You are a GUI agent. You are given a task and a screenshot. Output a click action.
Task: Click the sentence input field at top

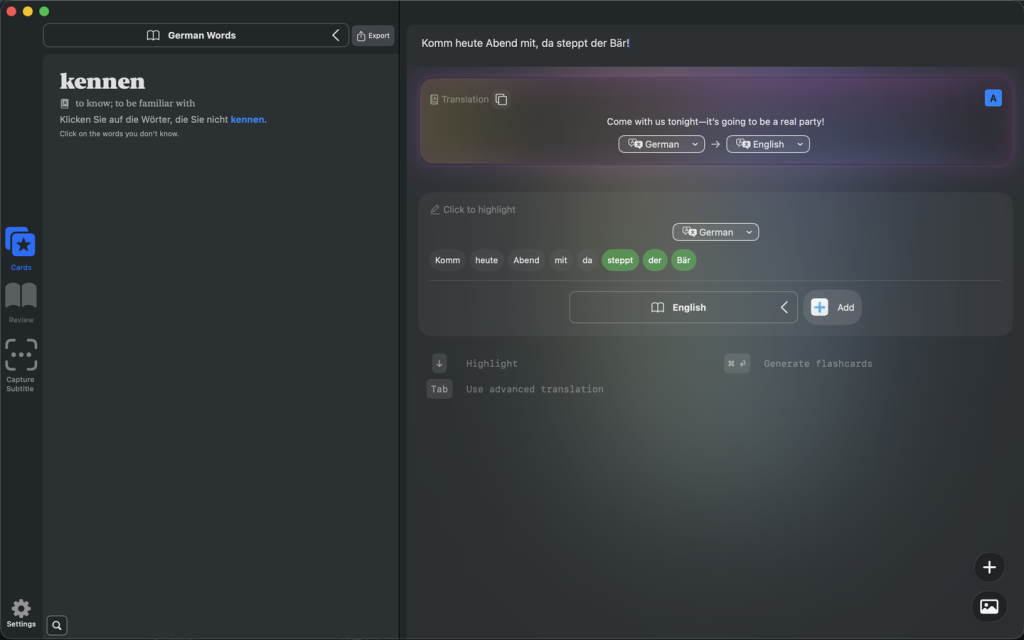pyautogui.click(x=715, y=43)
